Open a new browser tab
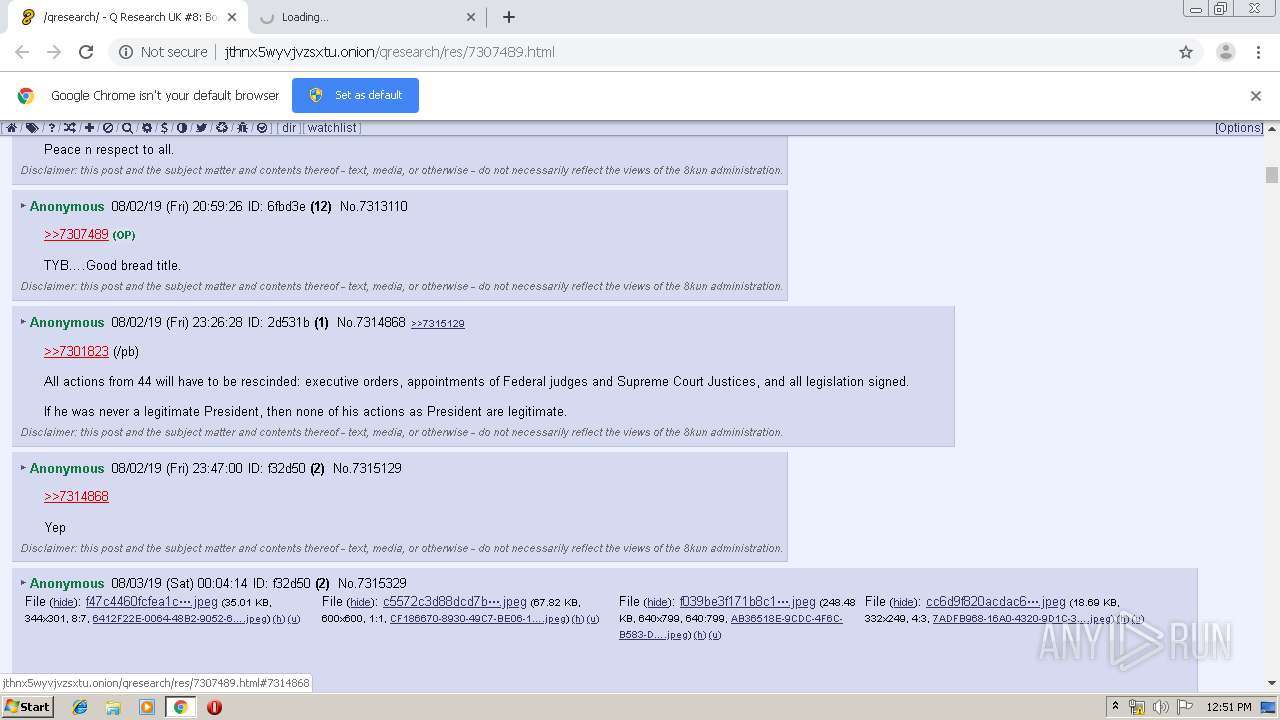Image resolution: width=1280 pixels, height=720 pixels. 509,17
